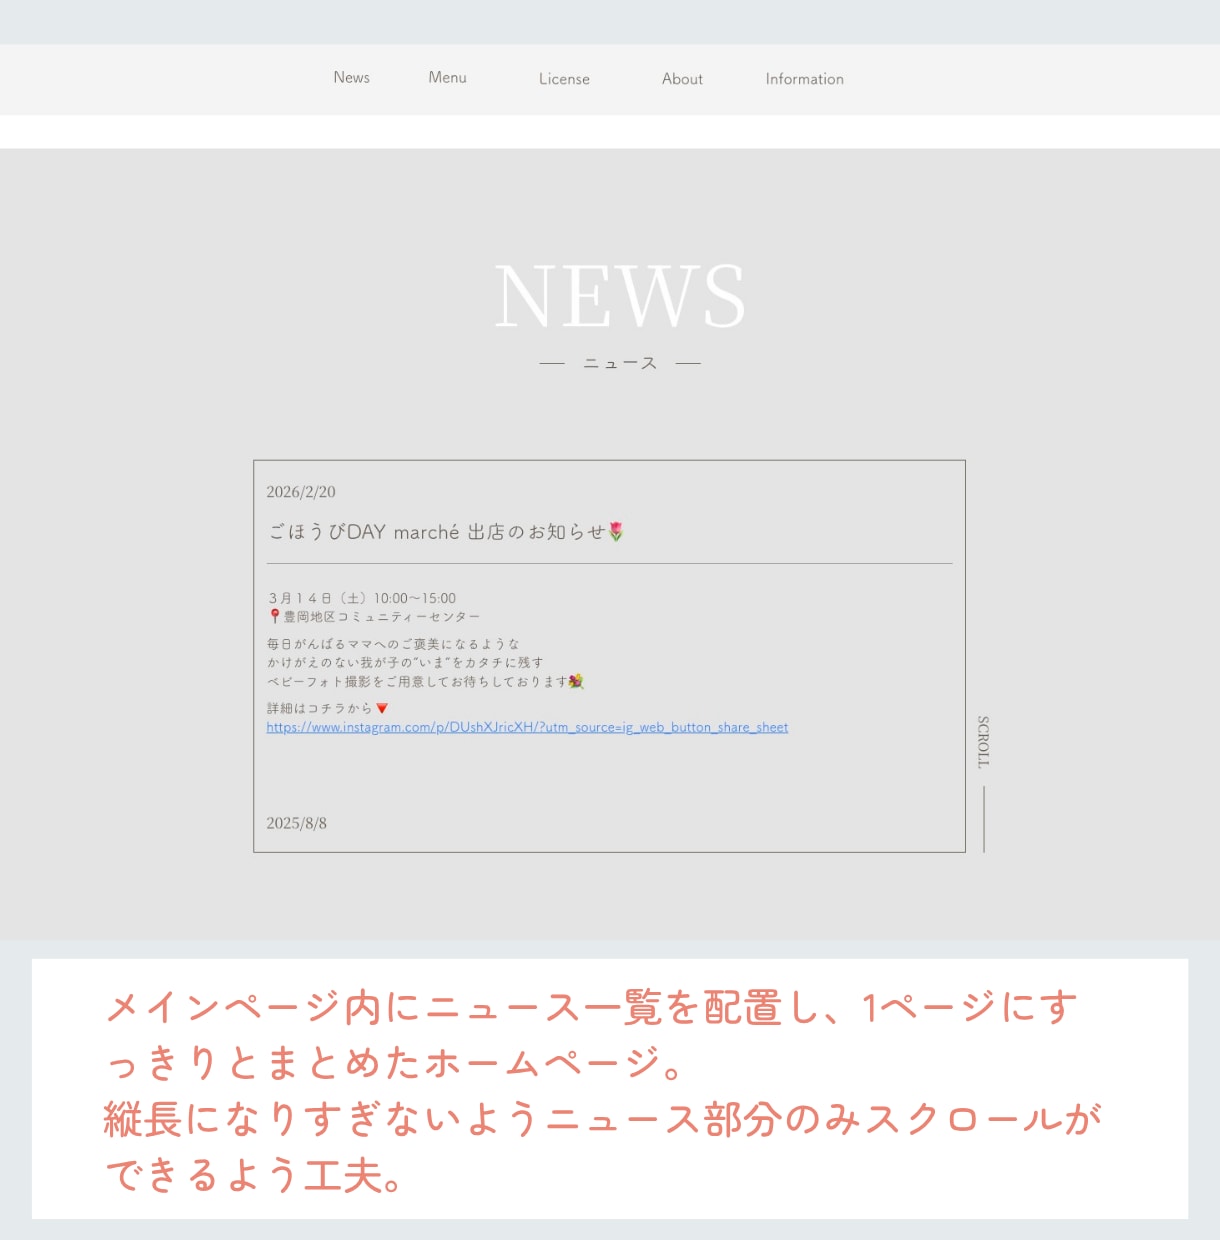The height and width of the screenshot is (1240, 1220).
Task: Go to the License section
Action: [564, 79]
